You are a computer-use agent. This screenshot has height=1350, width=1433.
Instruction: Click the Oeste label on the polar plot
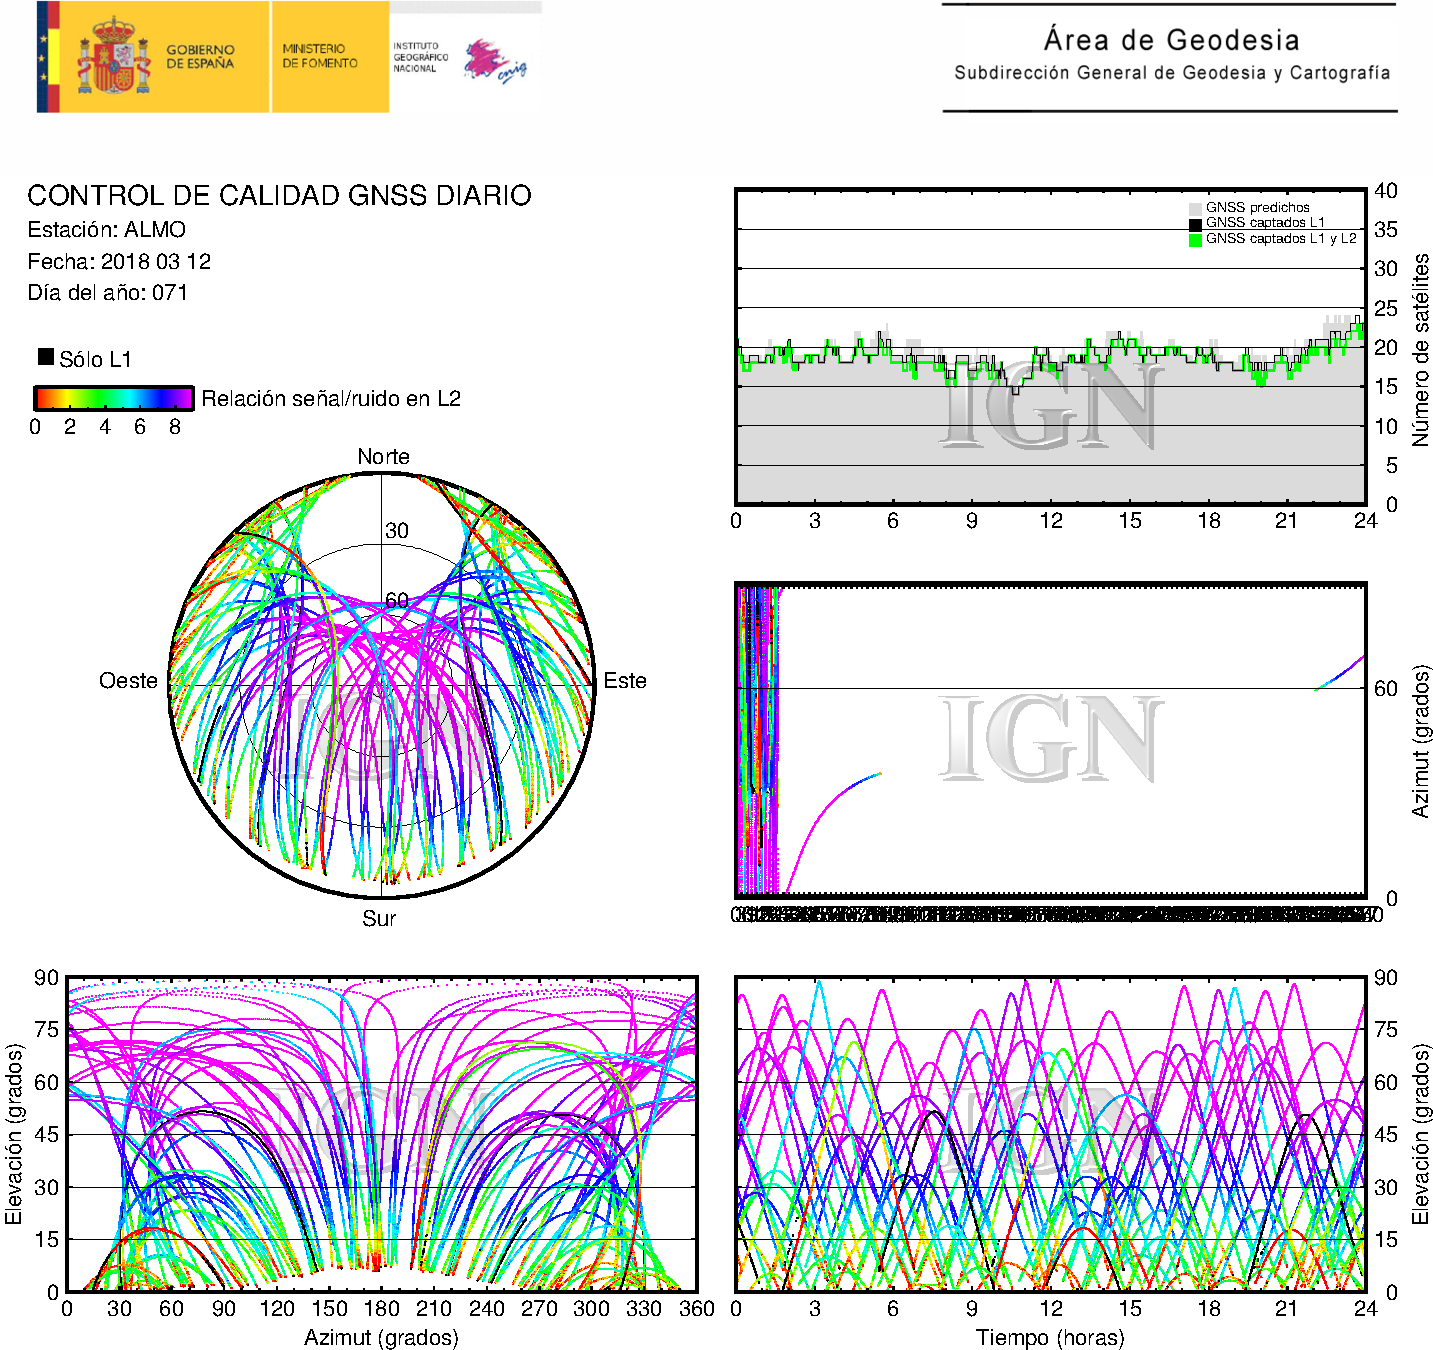(128, 681)
